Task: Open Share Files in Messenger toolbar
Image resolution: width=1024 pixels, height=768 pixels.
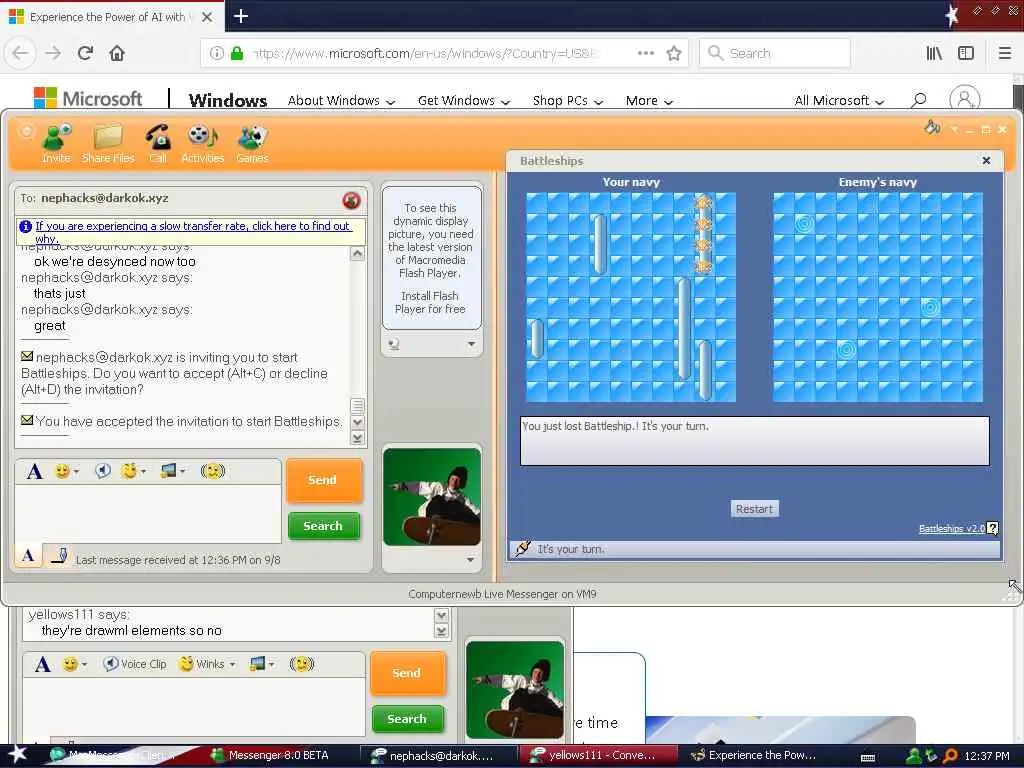Action: pos(108,144)
